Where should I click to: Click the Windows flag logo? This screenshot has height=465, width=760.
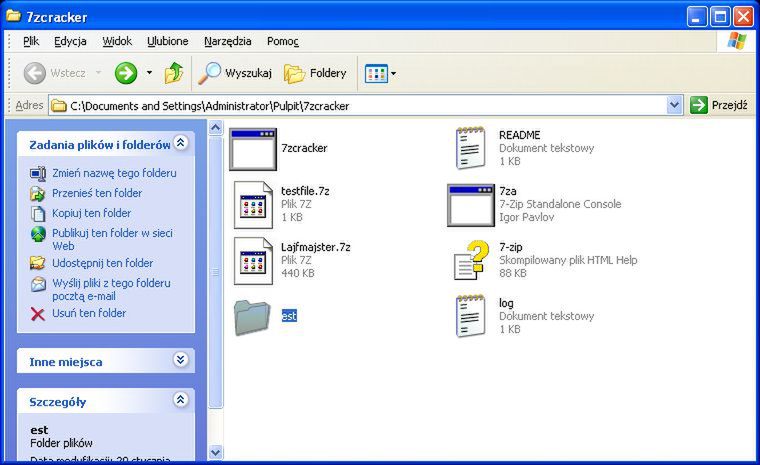pos(737,41)
